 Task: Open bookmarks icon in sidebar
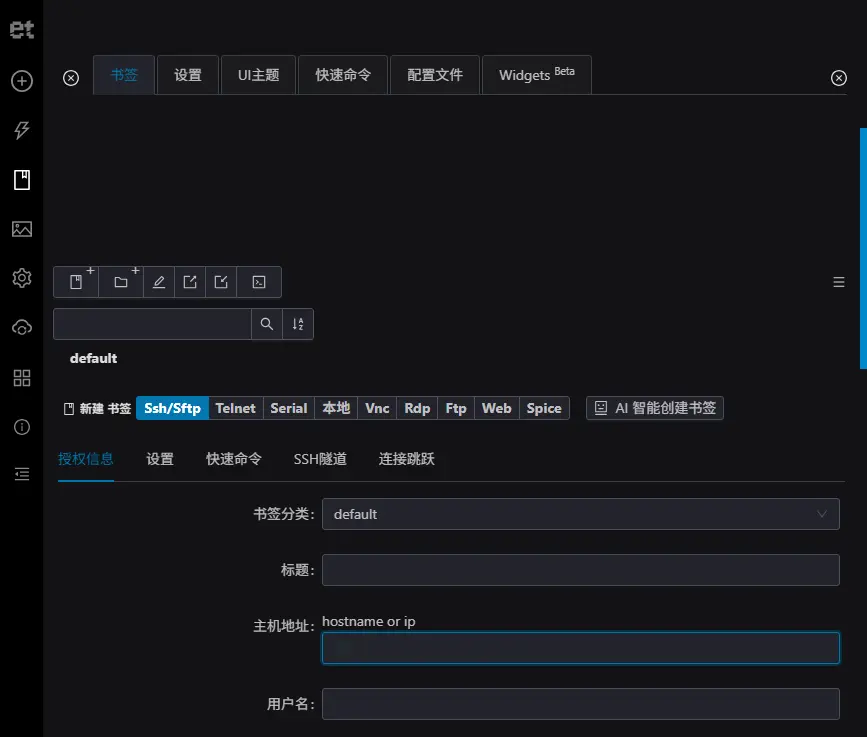pos(22,180)
